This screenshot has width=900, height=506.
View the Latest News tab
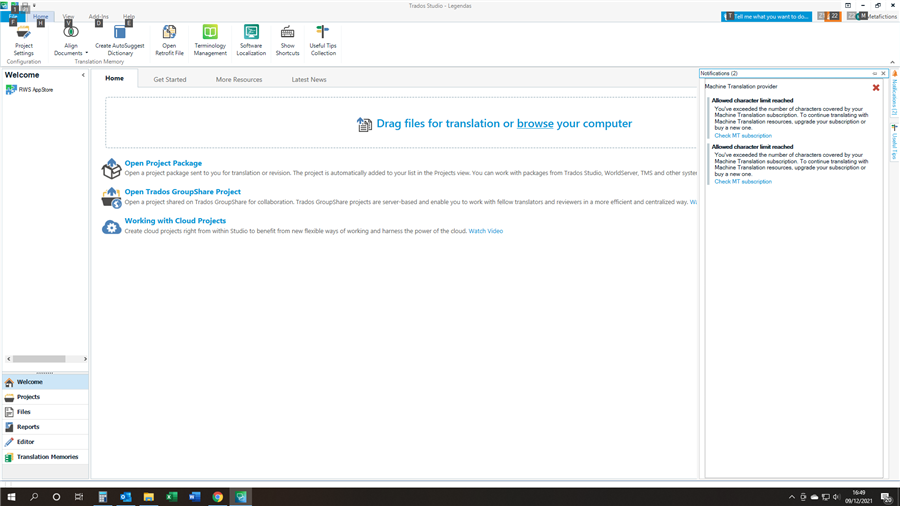[x=309, y=80]
